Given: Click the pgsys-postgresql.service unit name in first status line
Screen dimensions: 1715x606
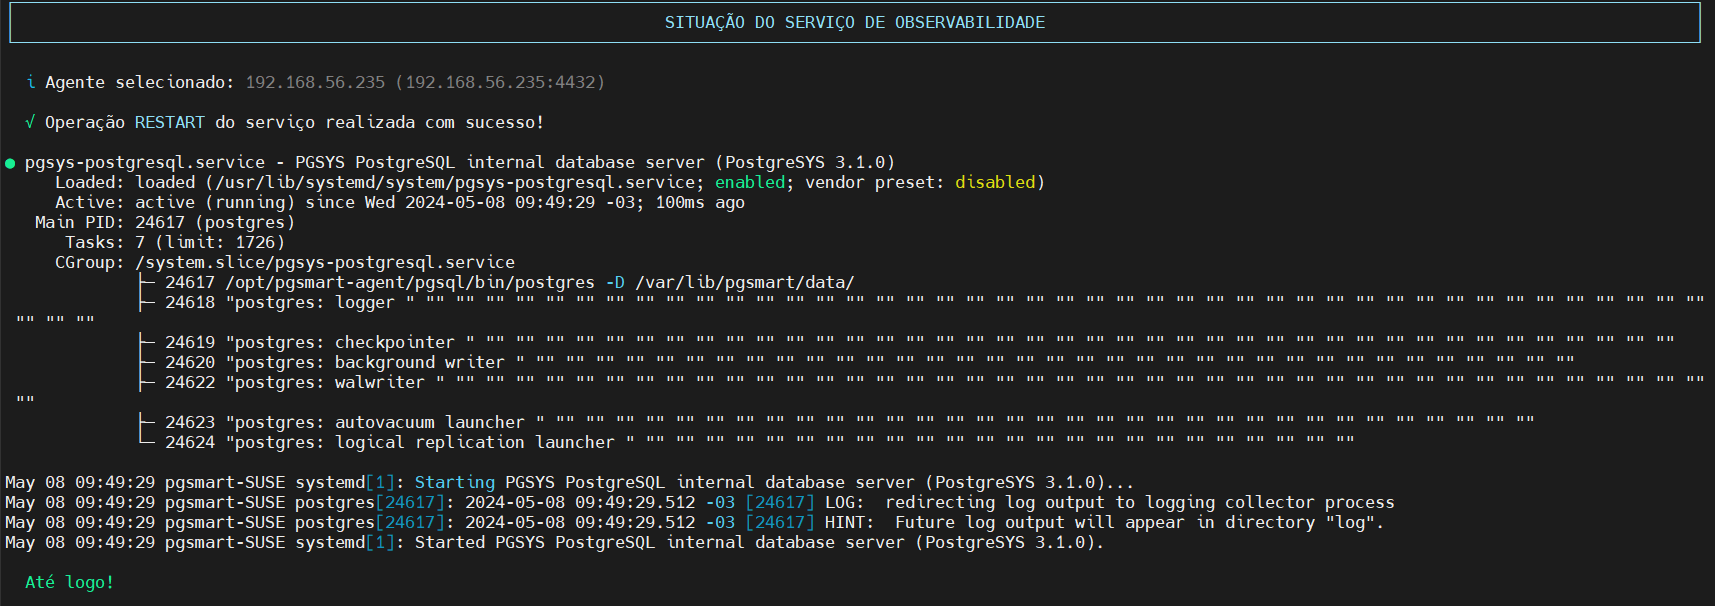Looking at the screenshot, I should point(145,162).
